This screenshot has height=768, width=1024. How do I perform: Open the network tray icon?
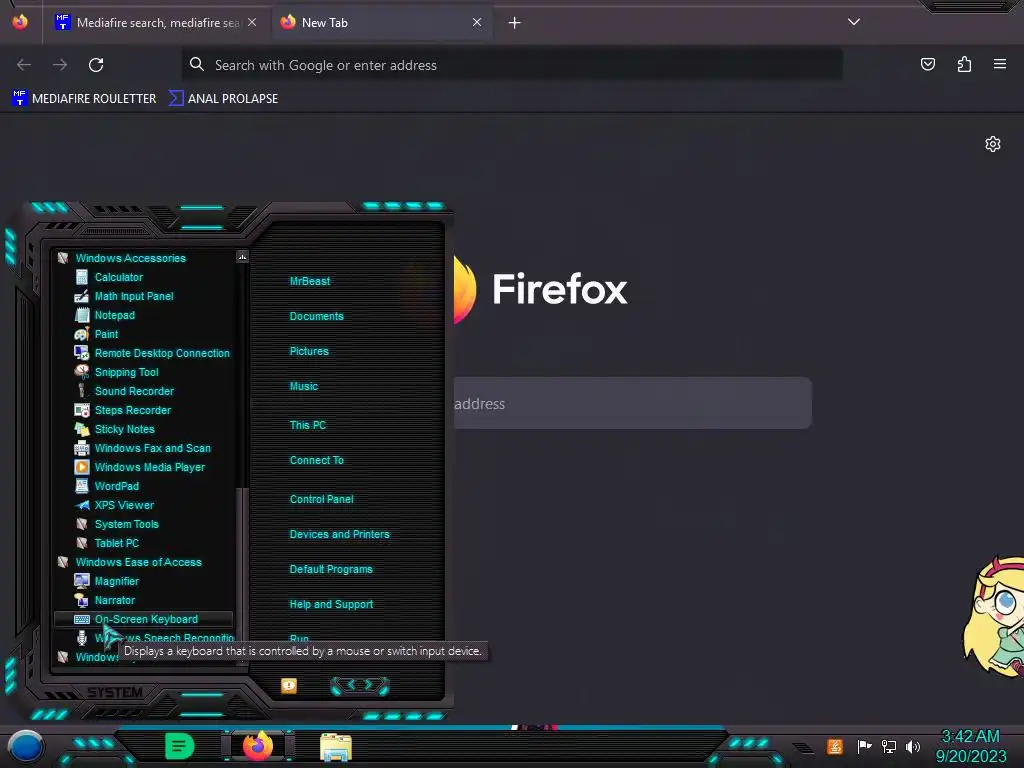tap(889, 746)
